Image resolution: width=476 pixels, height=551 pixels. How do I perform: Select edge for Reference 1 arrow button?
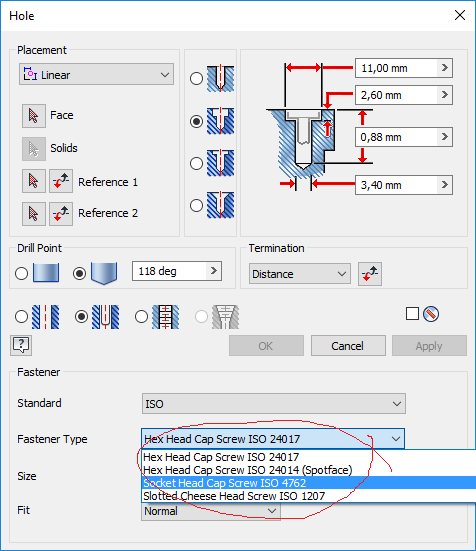click(34, 181)
